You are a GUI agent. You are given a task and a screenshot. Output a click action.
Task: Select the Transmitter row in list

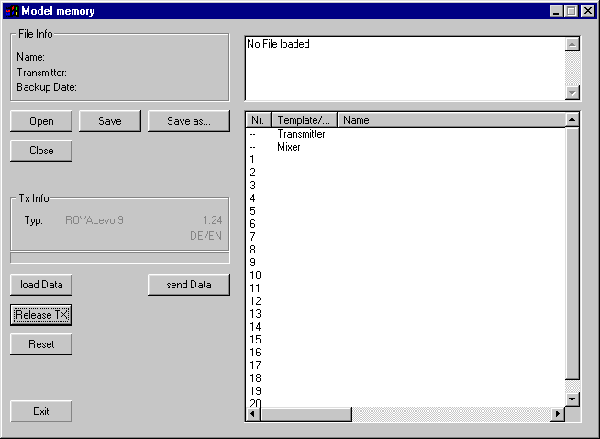tap(300, 134)
